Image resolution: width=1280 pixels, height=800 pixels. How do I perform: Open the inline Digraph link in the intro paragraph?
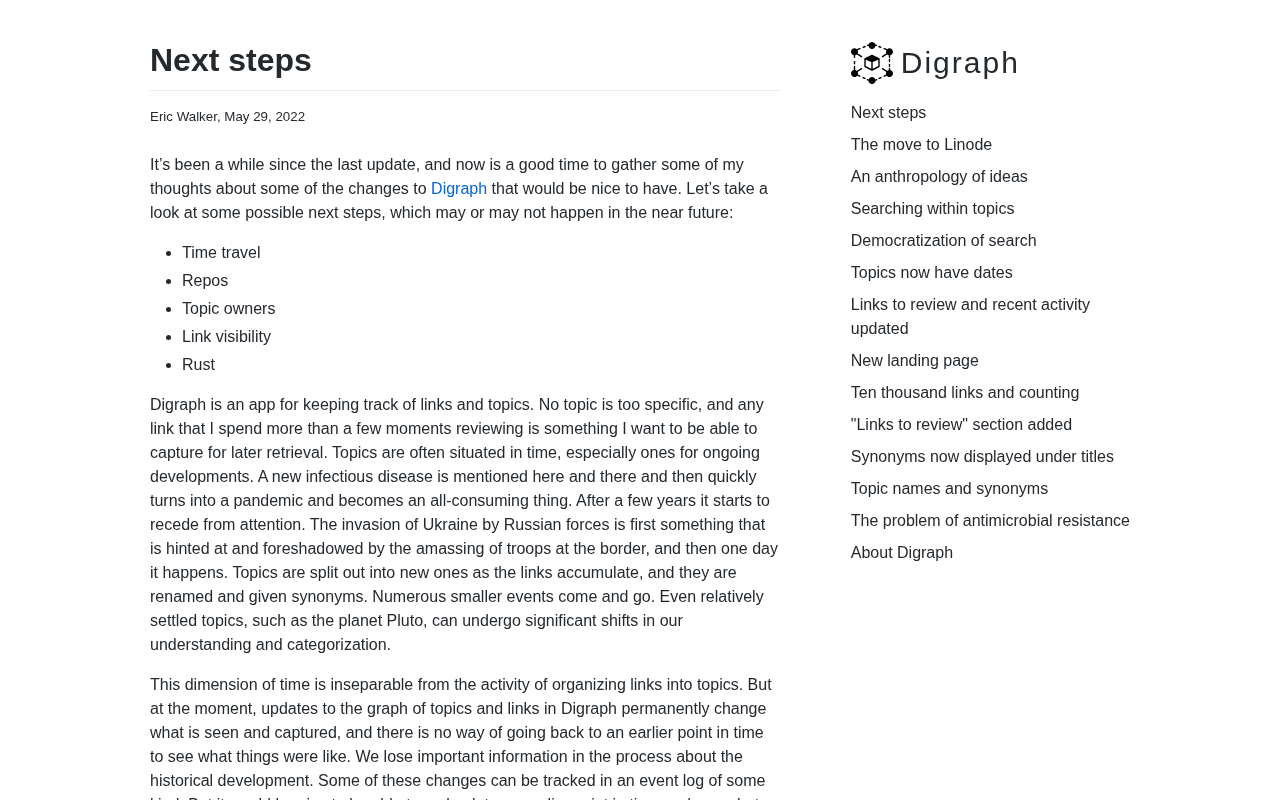pyautogui.click(x=459, y=189)
